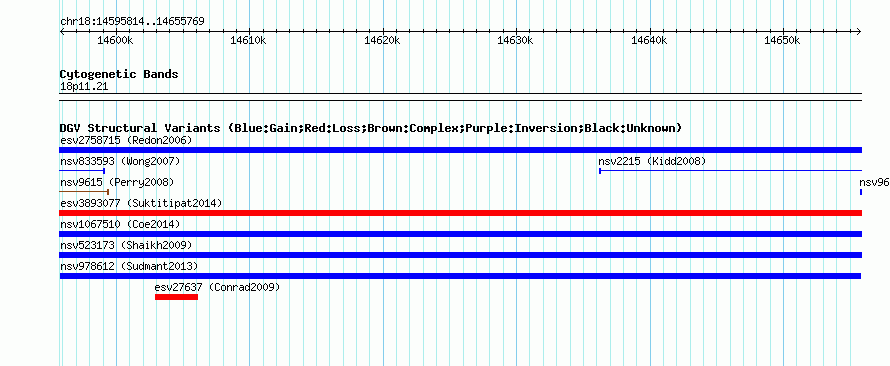Click the short blue nsv833593 variant bar
890x366 pixels.
[82, 171]
